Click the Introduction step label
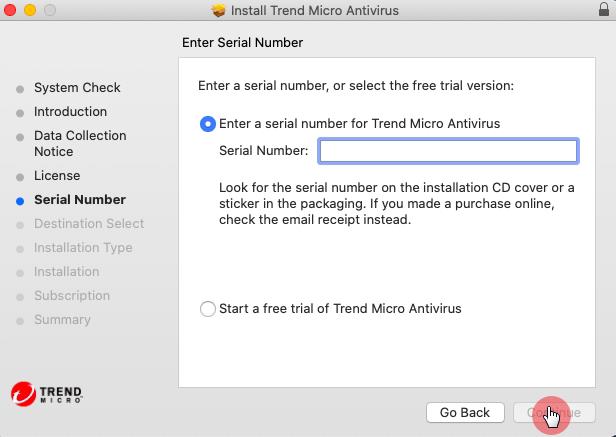The width and height of the screenshot is (616, 437). 70,112
